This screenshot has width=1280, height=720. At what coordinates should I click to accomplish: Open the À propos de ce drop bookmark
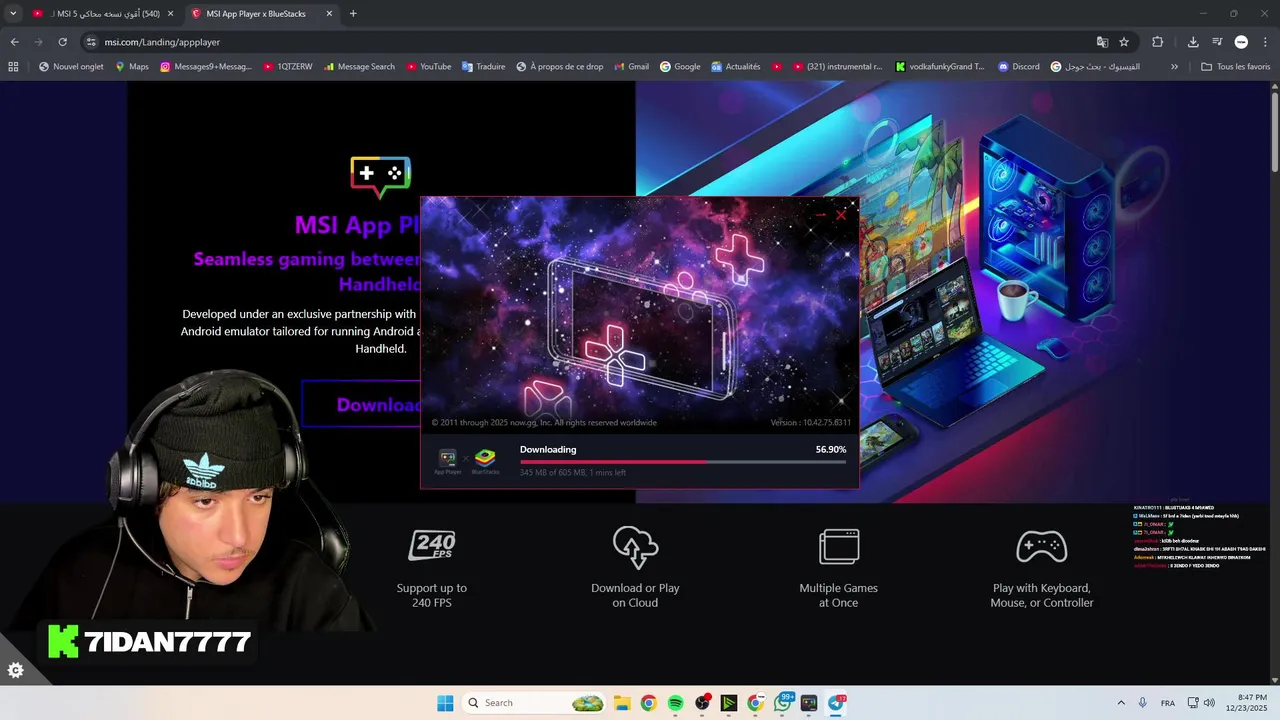point(560,67)
